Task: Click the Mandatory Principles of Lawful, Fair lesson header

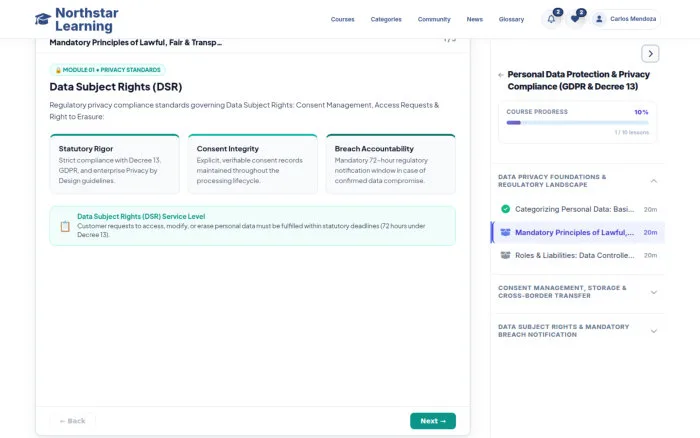Action: [135, 42]
